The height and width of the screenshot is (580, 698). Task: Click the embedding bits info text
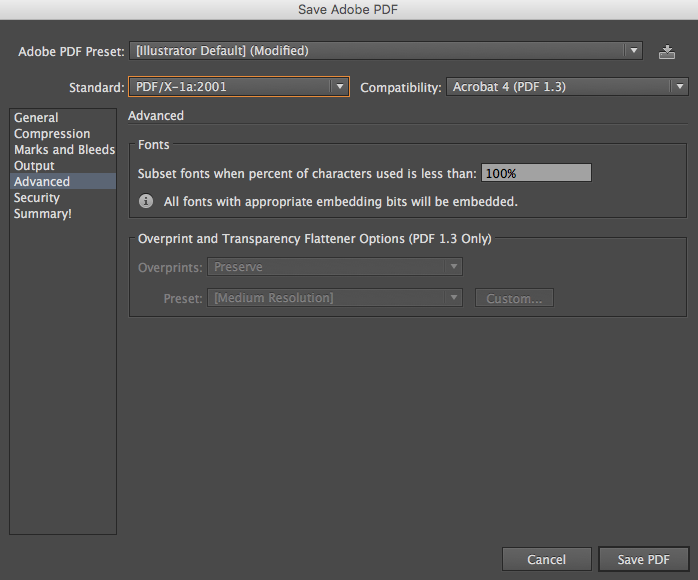341,202
